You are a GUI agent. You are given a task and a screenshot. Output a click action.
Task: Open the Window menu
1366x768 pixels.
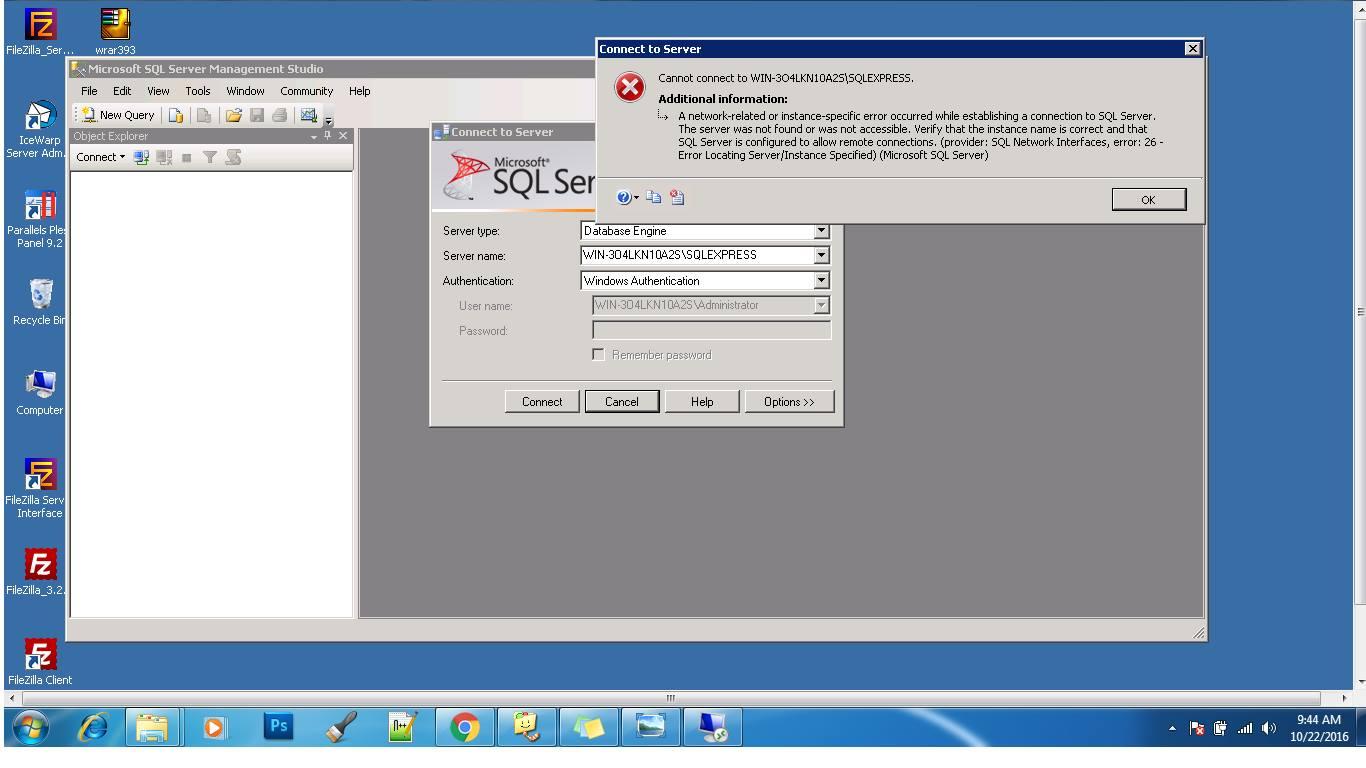(245, 91)
